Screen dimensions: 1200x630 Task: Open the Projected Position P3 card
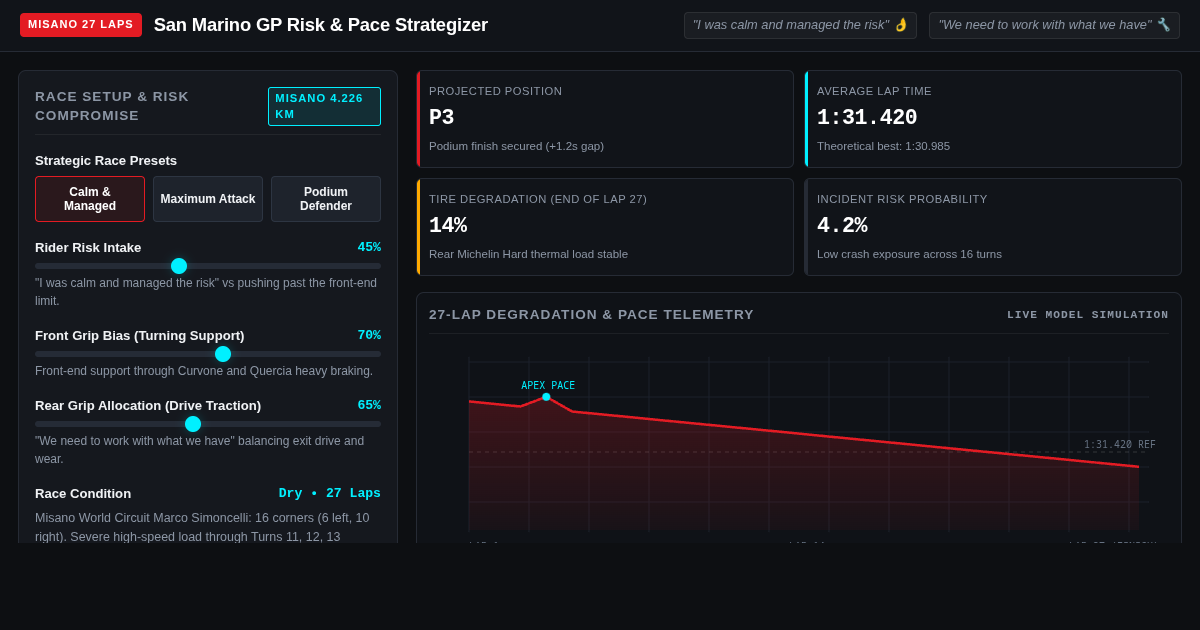(x=605, y=119)
